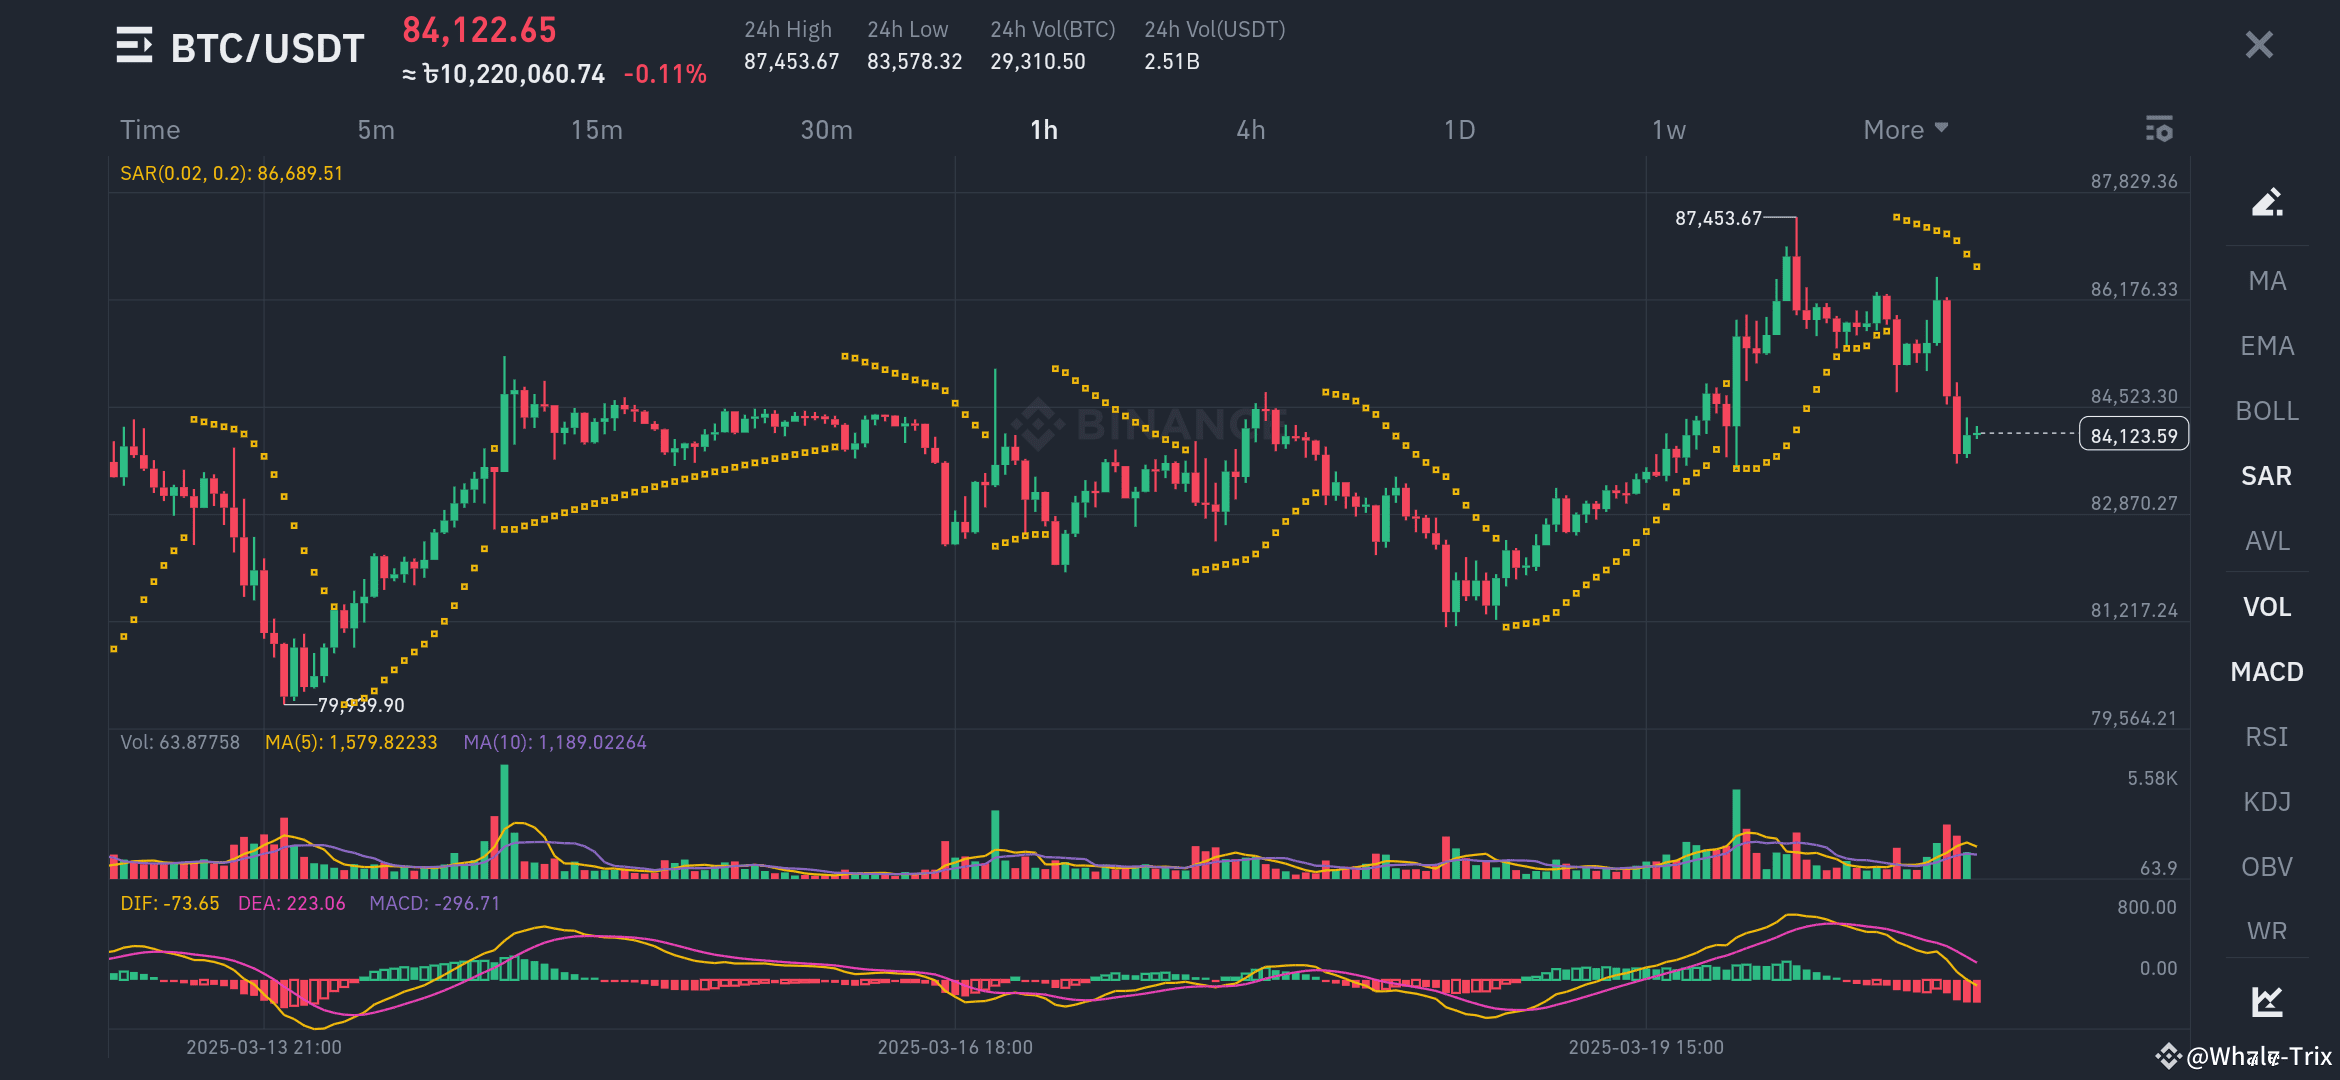Enable the MA indicator
Viewport: 2340px width, 1080px height.
pos(2266,281)
